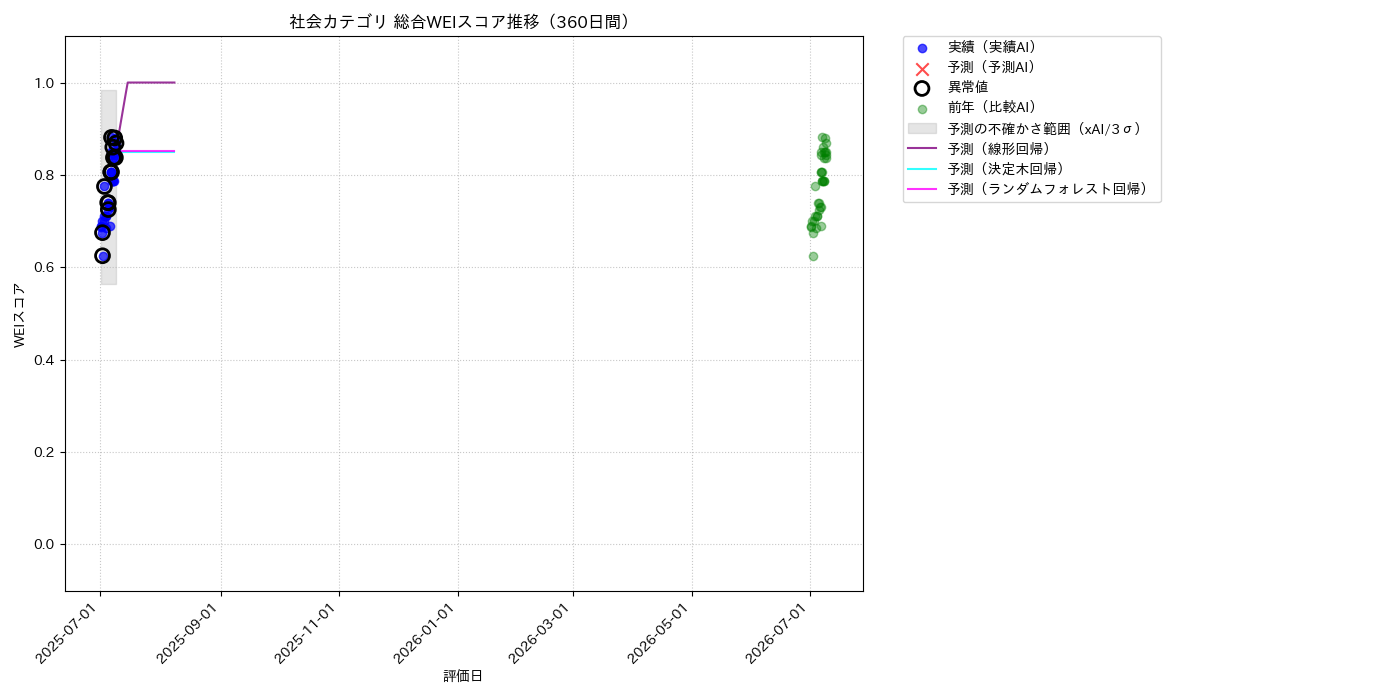
Task: Click the blue dot legend marker for 実績
Action: pos(922,48)
